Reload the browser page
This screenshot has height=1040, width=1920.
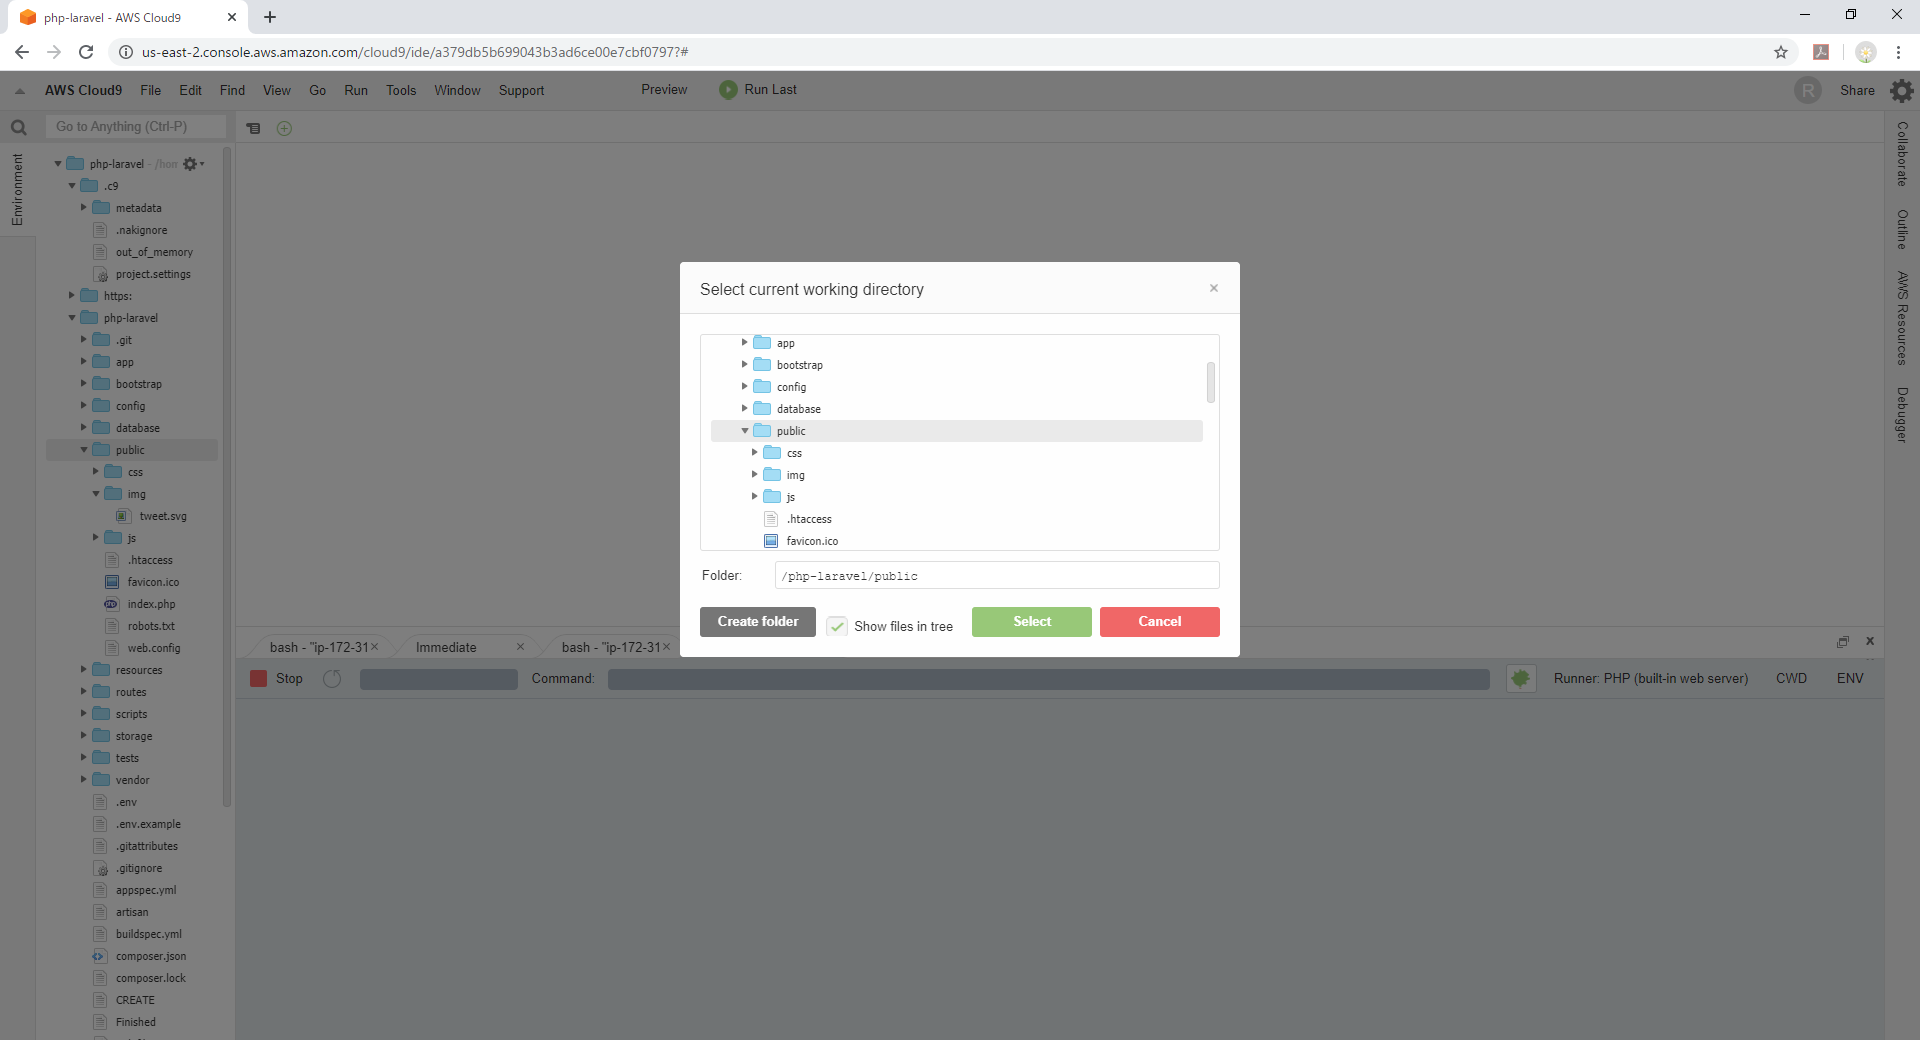[x=86, y=52]
